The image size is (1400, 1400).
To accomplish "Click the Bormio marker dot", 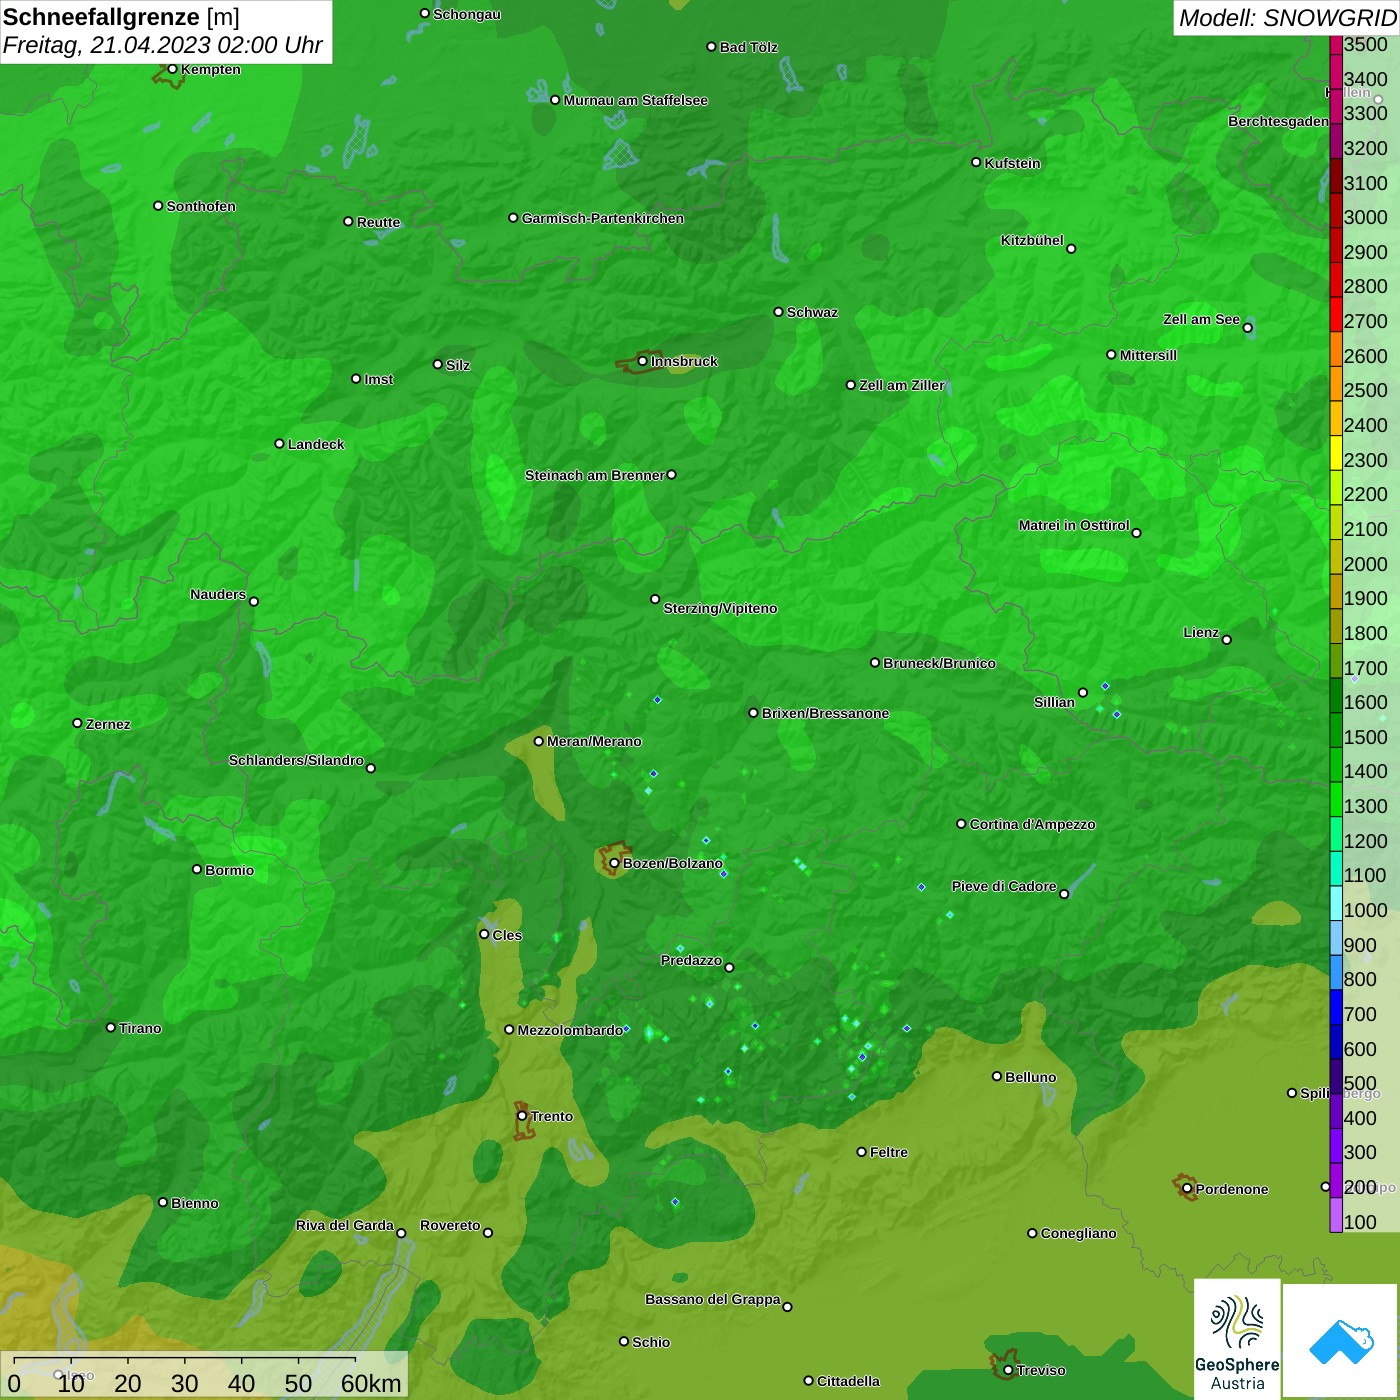I will tap(197, 869).
